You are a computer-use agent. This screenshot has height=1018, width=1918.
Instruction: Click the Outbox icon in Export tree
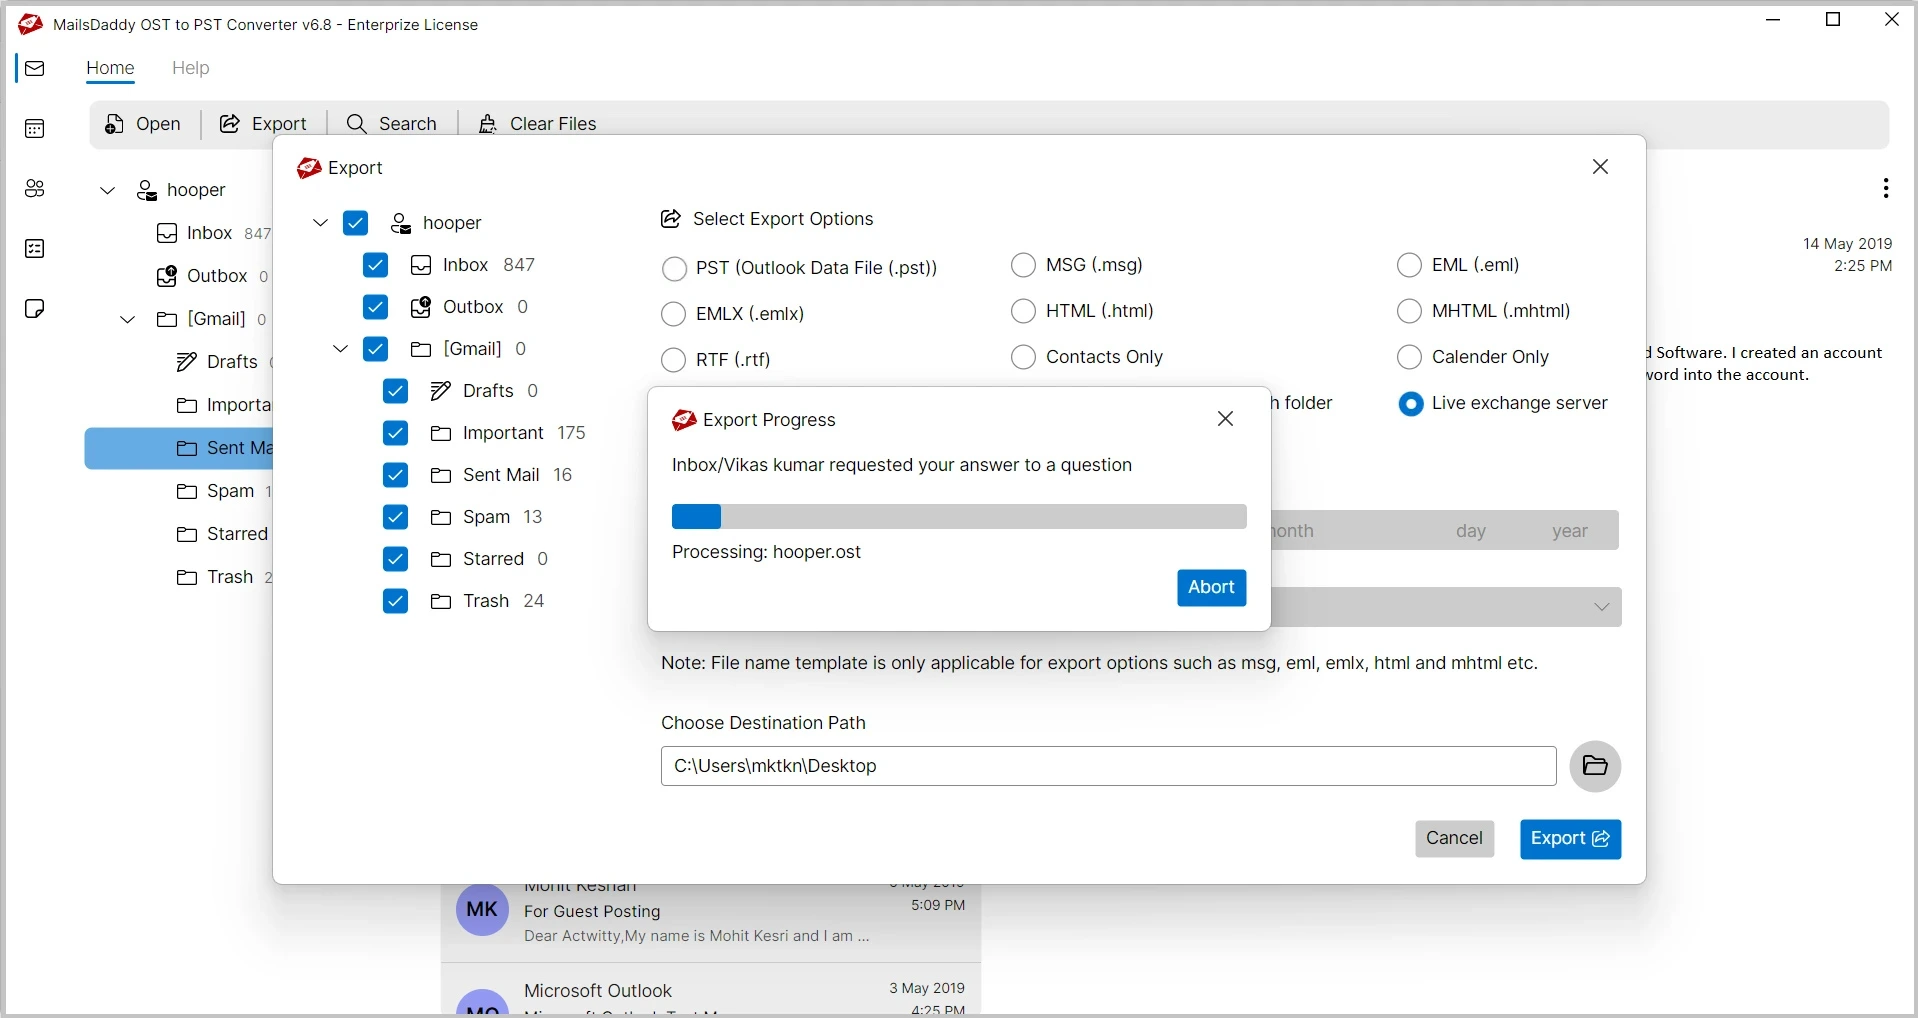[x=421, y=307]
